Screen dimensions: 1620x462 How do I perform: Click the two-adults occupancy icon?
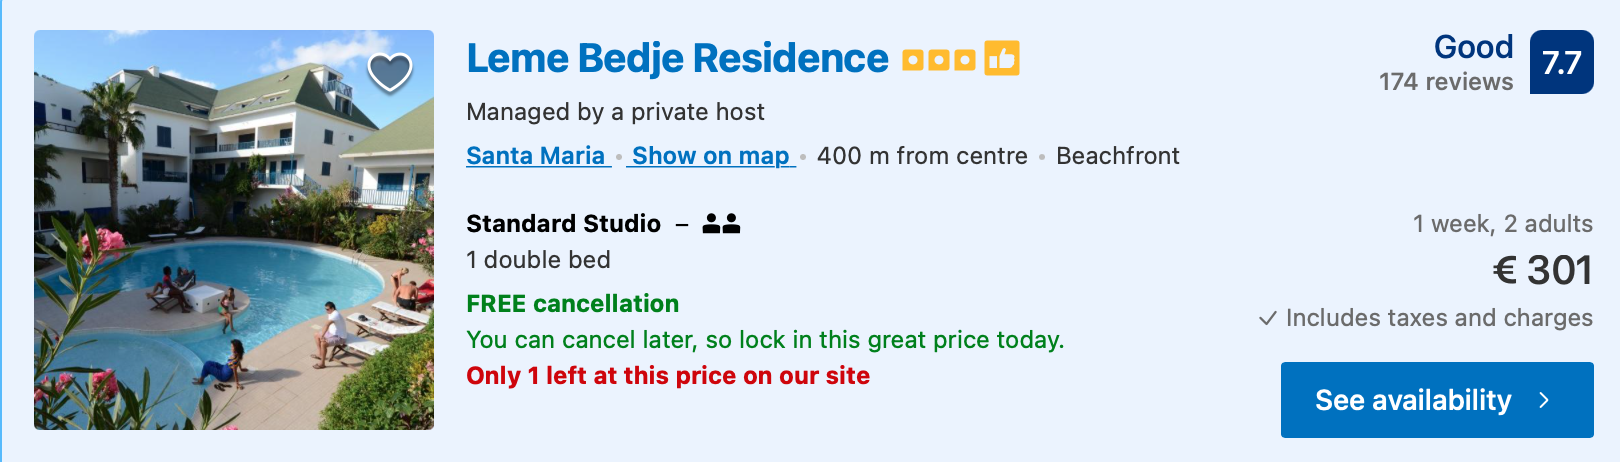coord(721,224)
